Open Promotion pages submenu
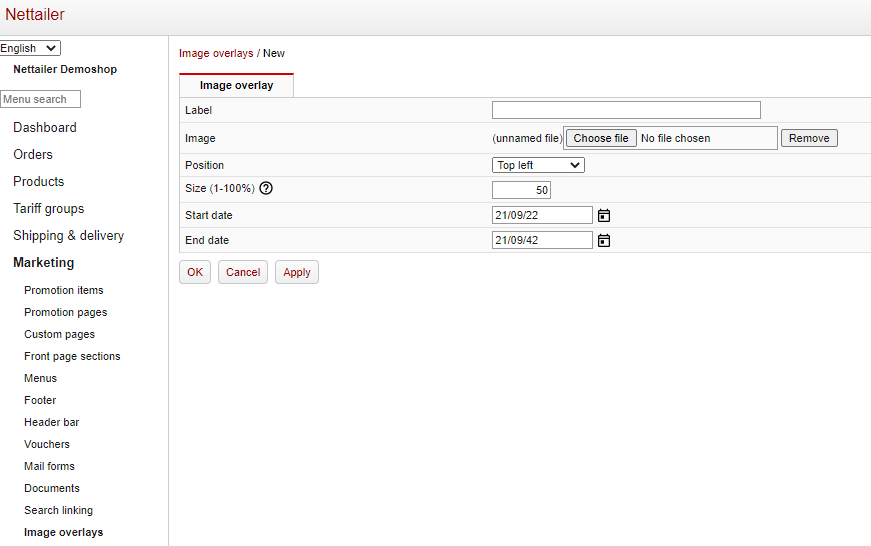The height and width of the screenshot is (546, 871). [66, 312]
